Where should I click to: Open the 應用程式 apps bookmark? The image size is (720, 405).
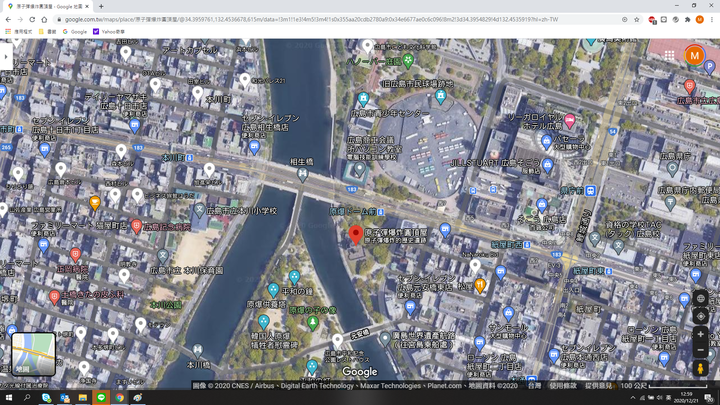click(19, 32)
